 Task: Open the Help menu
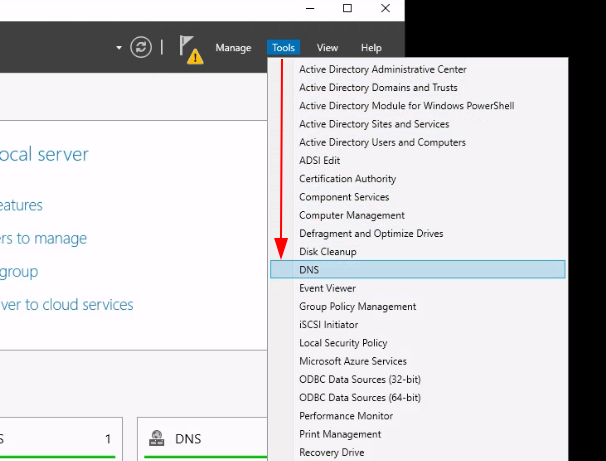[371, 48]
